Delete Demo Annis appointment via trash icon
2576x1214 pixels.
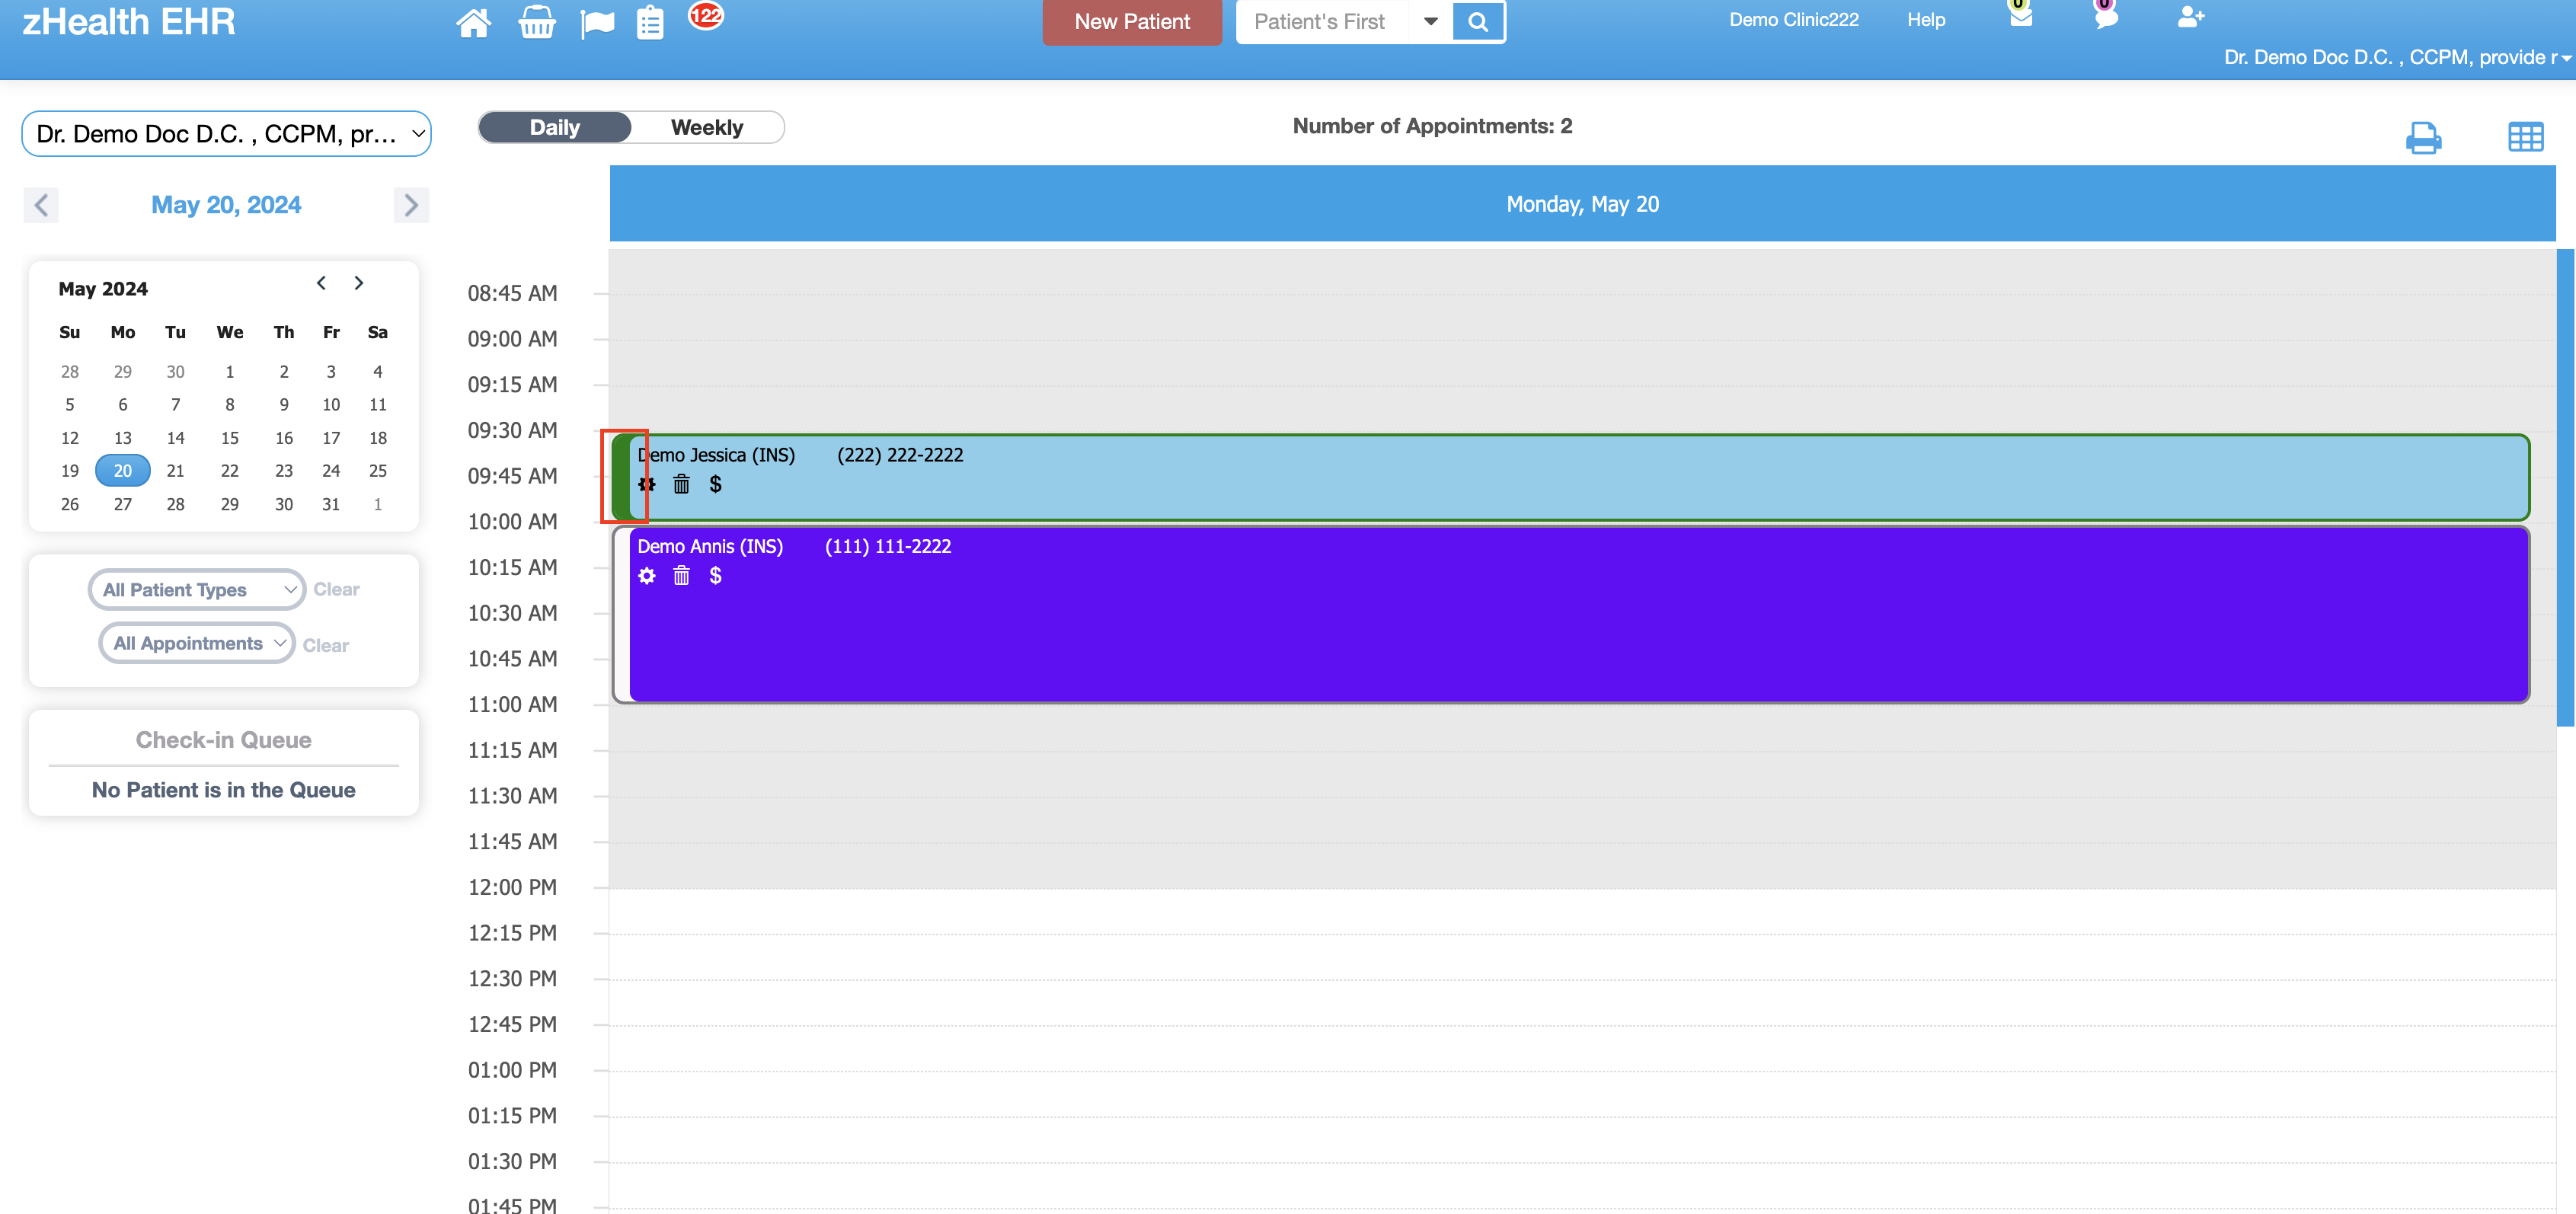(681, 576)
